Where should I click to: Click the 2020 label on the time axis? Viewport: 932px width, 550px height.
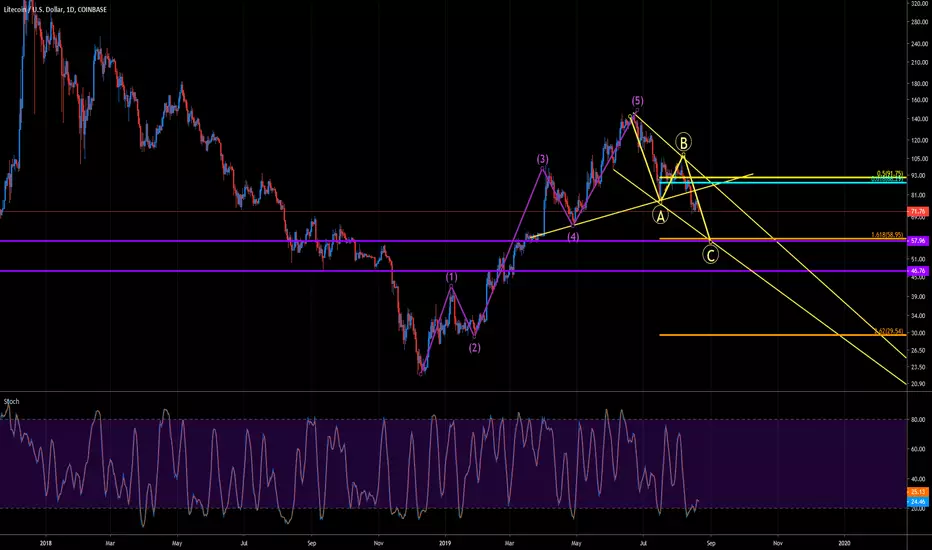(844, 543)
